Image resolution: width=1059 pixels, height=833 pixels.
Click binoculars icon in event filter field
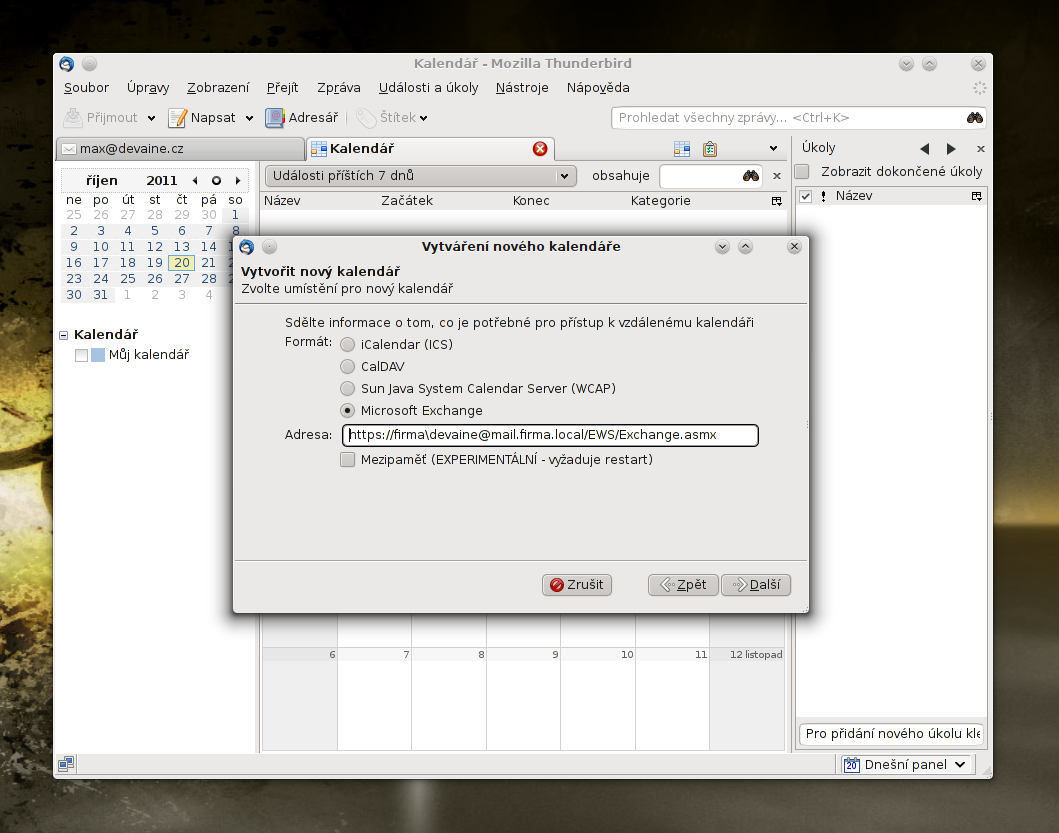(x=750, y=176)
